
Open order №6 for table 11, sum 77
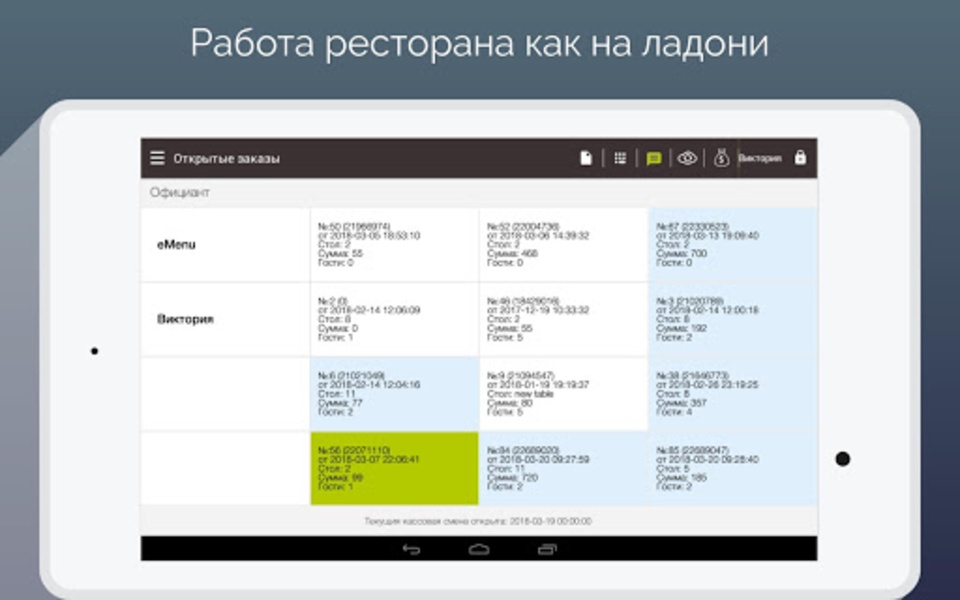click(394, 394)
